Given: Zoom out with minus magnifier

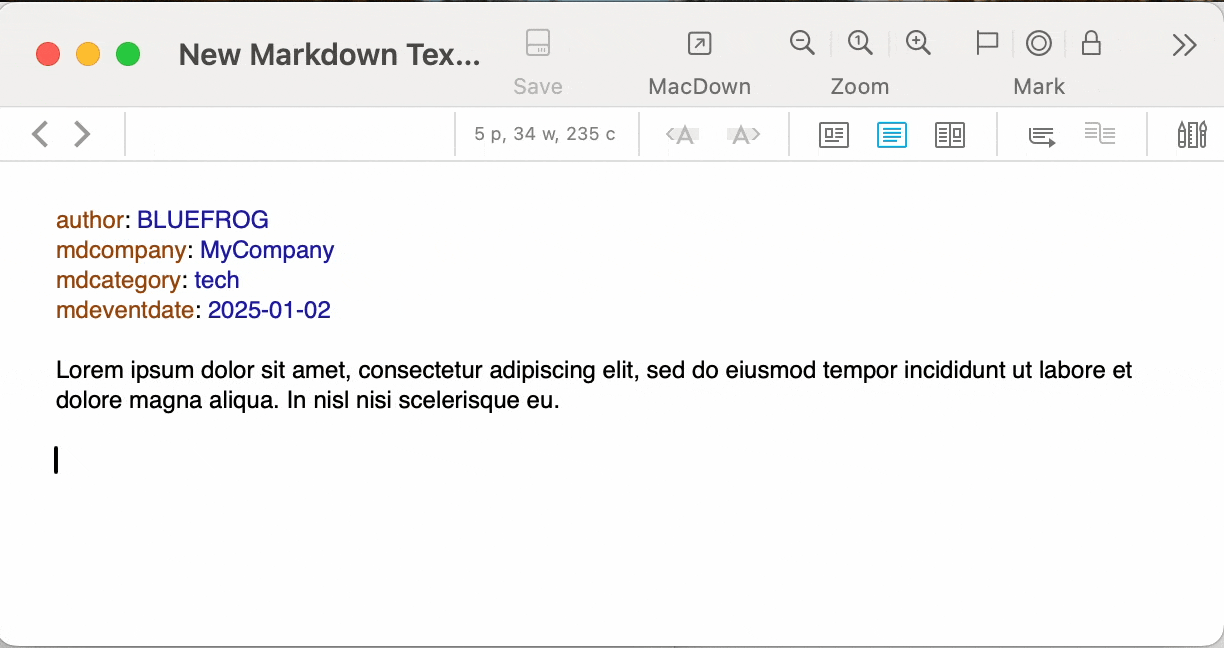Looking at the screenshot, I should tap(802, 43).
